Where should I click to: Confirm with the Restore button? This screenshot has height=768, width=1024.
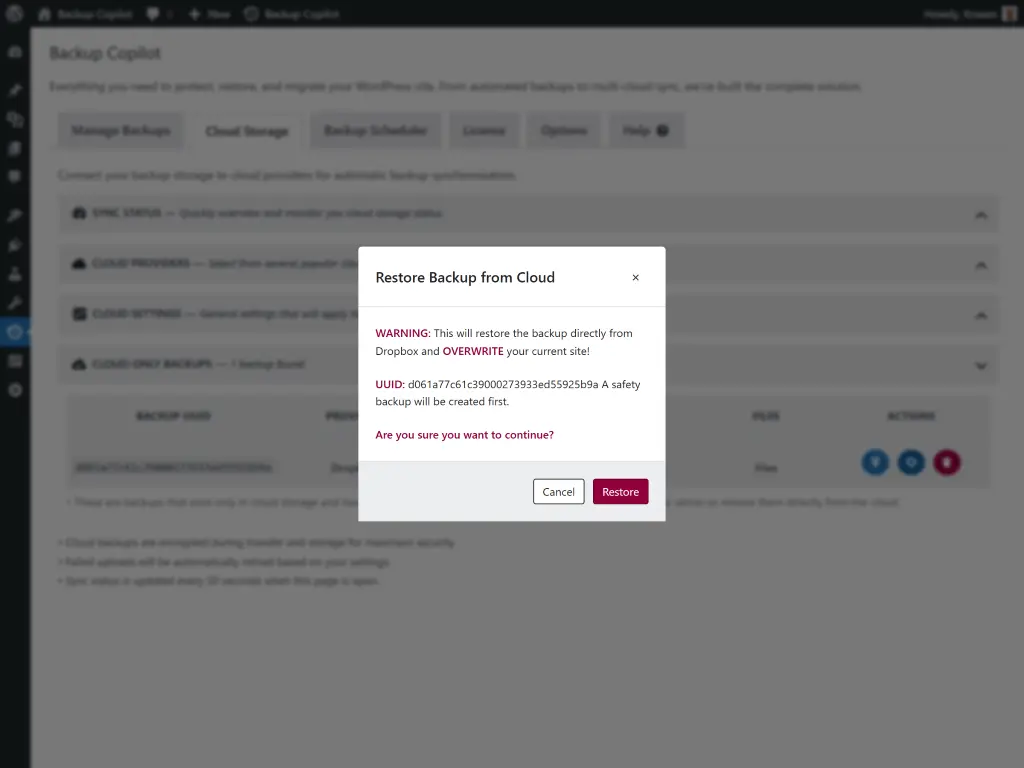click(x=620, y=491)
